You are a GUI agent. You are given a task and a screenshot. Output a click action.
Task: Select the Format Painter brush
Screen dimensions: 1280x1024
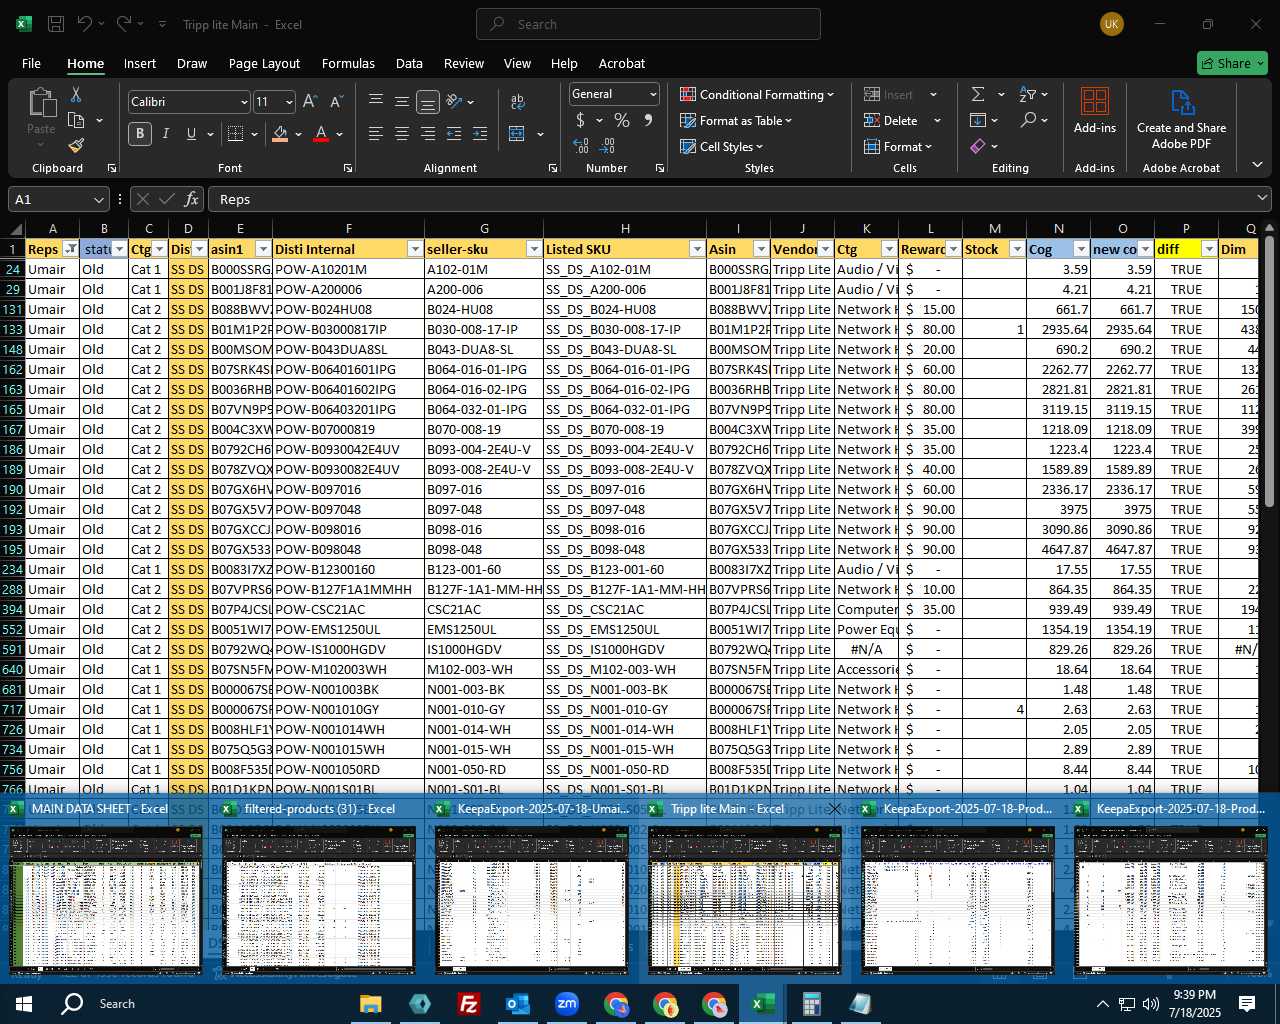pos(76,146)
